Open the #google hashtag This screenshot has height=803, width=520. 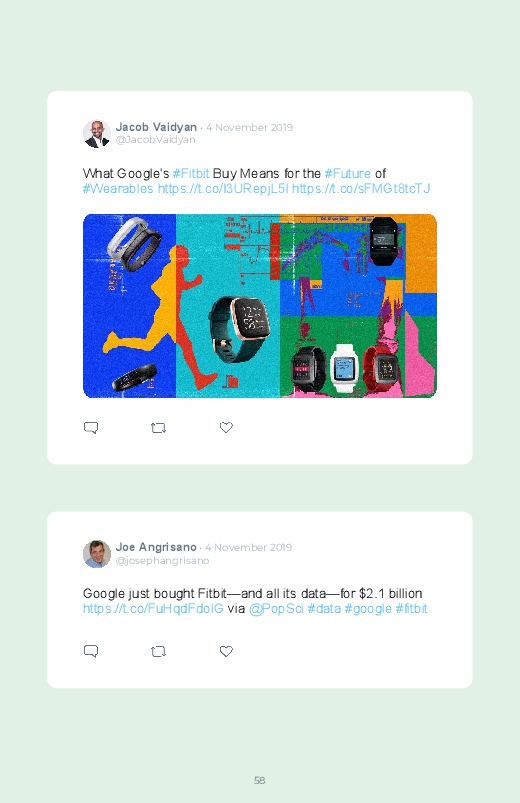[x=368, y=608]
